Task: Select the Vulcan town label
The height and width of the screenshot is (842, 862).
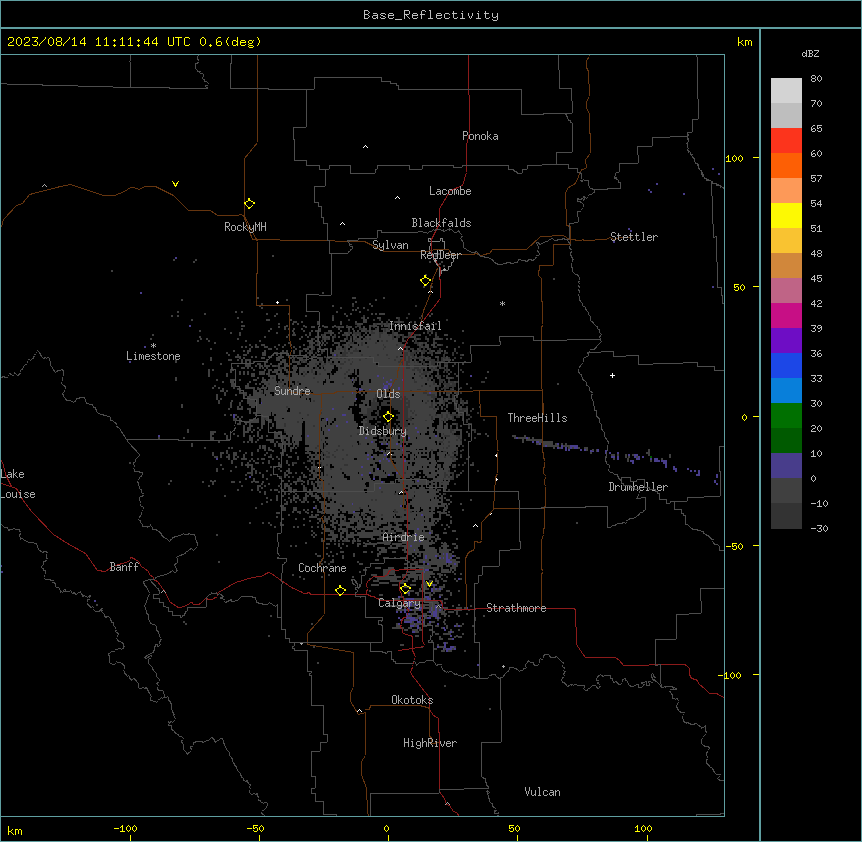Action: [543, 792]
